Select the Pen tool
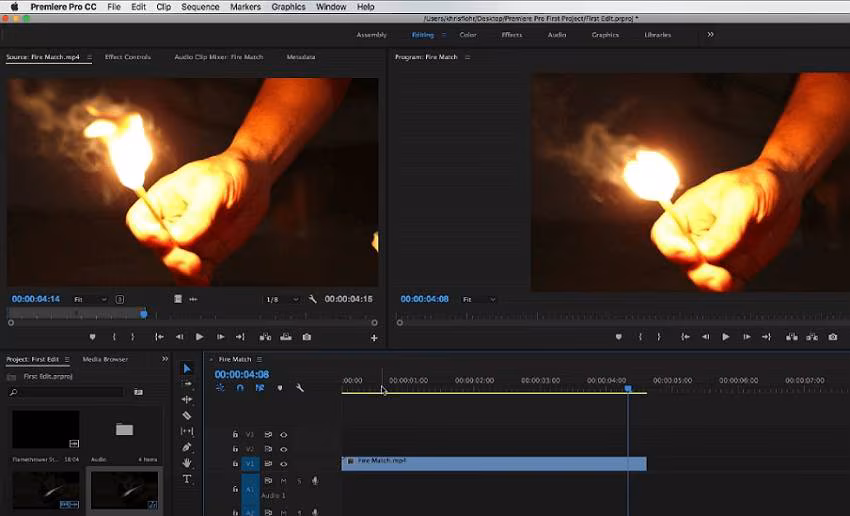The width and height of the screenshot is (850, 516). [x=187, y=447]
